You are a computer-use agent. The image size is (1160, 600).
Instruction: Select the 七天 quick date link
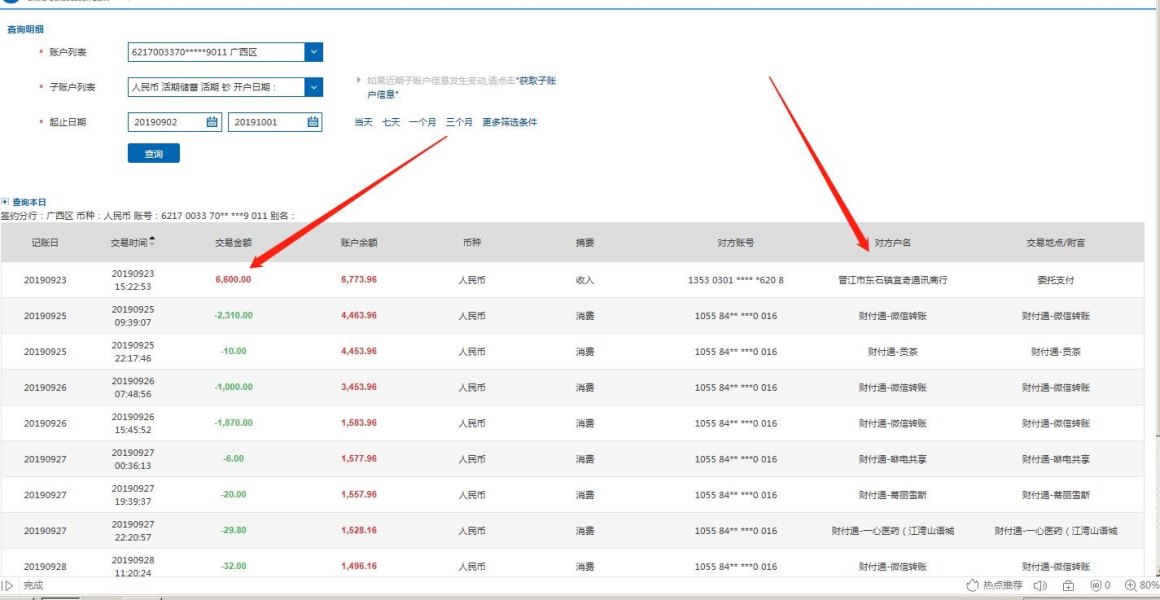click(x=391, y=122)
